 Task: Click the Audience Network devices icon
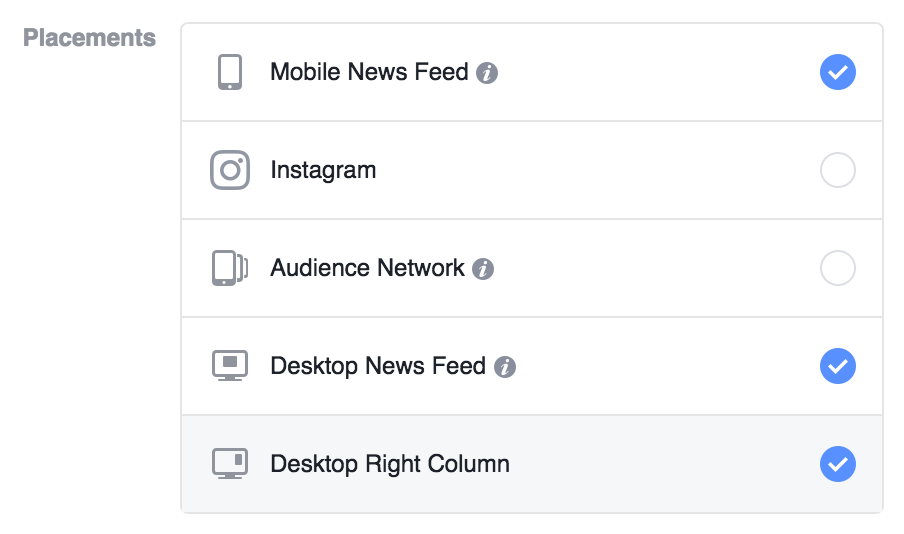230,268
